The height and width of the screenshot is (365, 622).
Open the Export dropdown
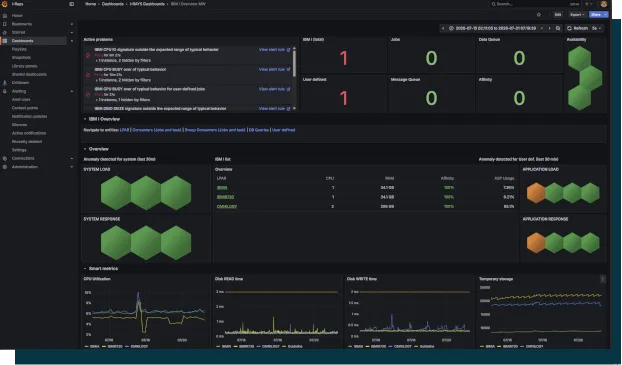(x=578, y=15)
